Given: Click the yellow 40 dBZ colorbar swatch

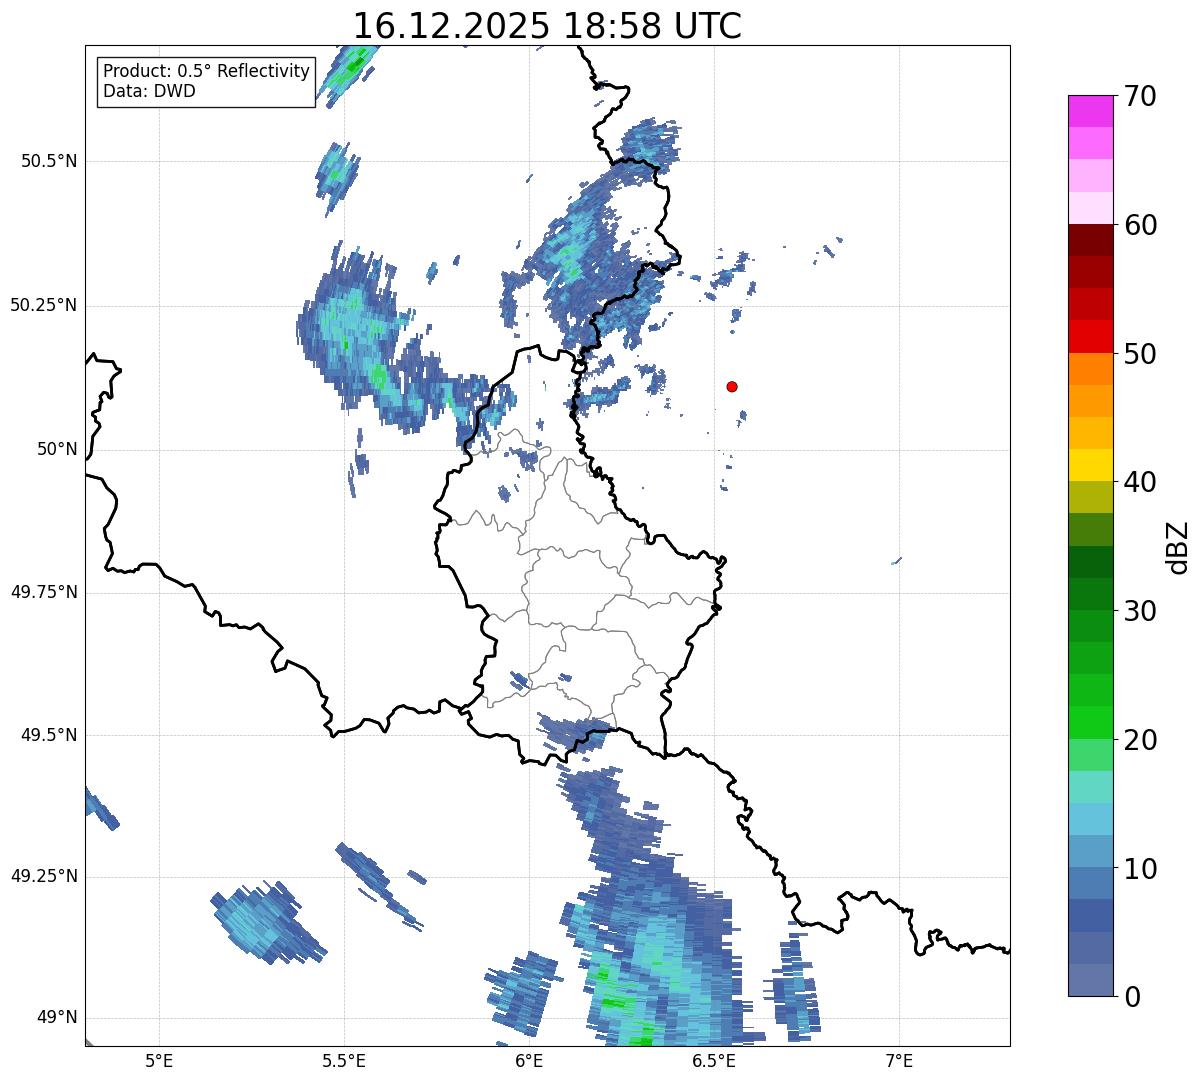Looking at the screenshot, I should point(1090,465).
